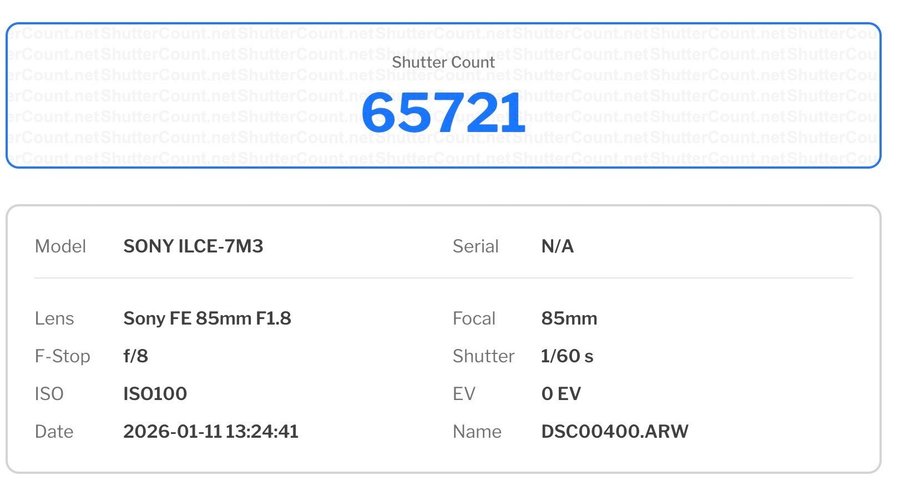Select the 1/60 s shutter speed value
Viewport: 900px width, 496px height.
click(567, 356)
